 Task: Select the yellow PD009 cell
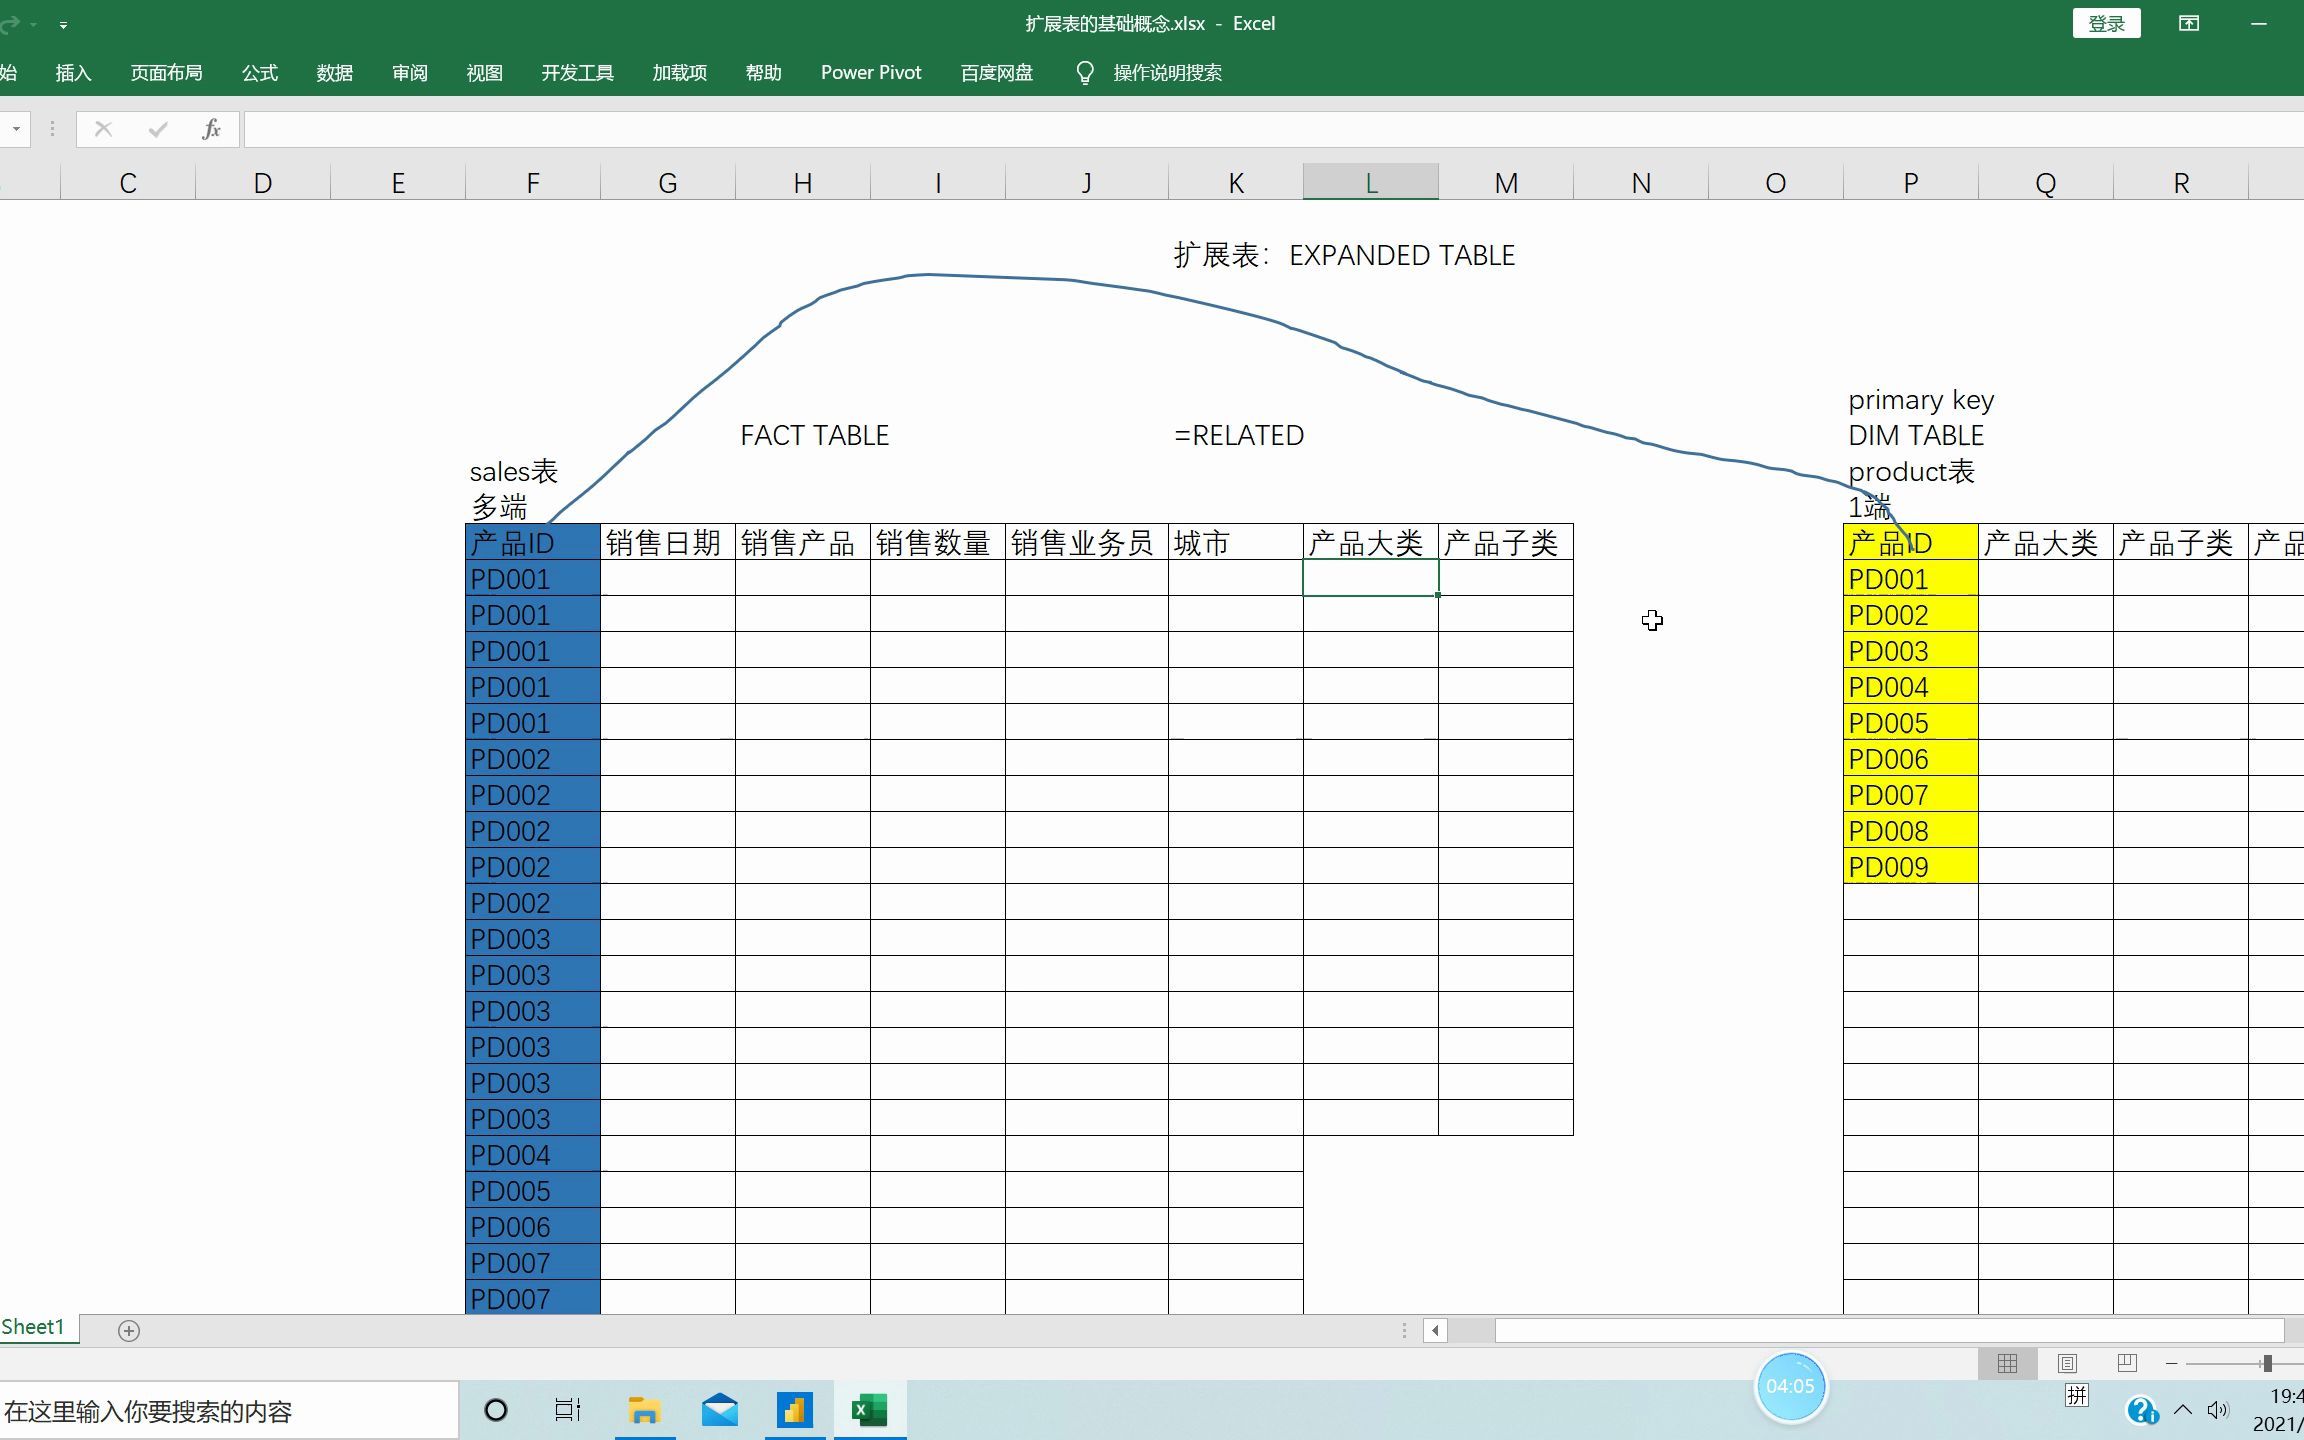(1911, 867)
